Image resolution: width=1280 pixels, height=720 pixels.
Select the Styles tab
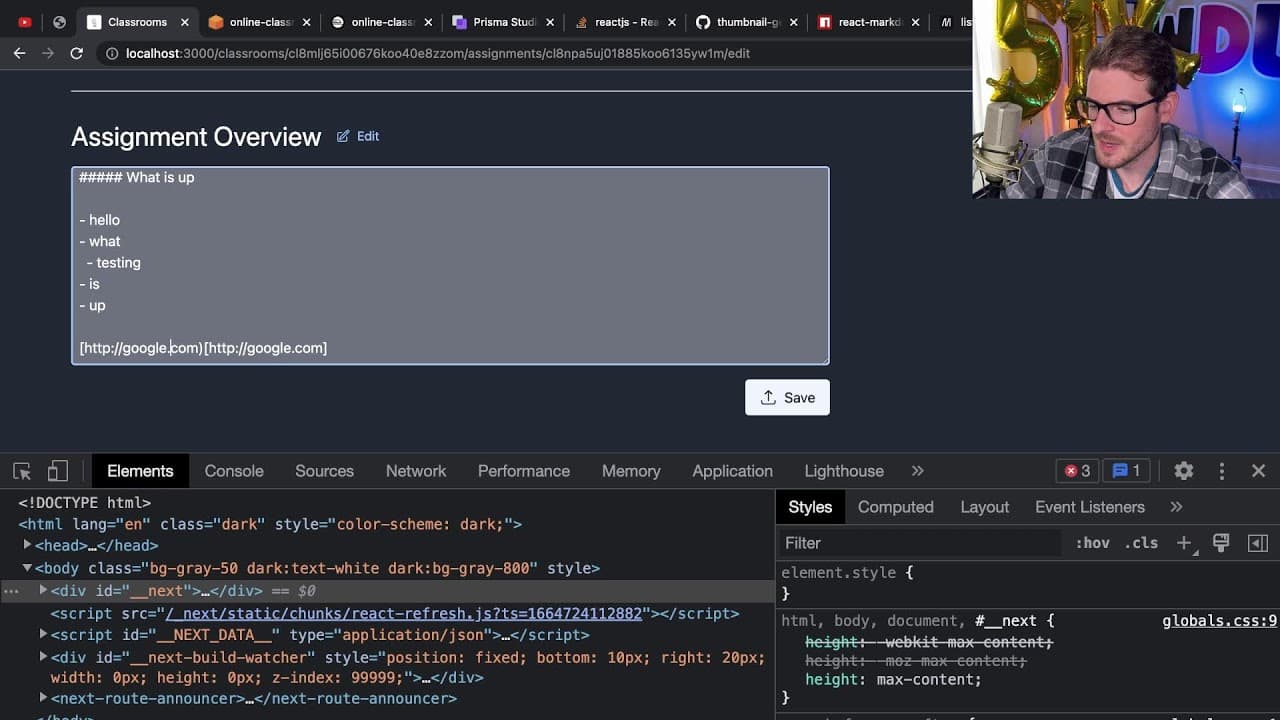810,507
